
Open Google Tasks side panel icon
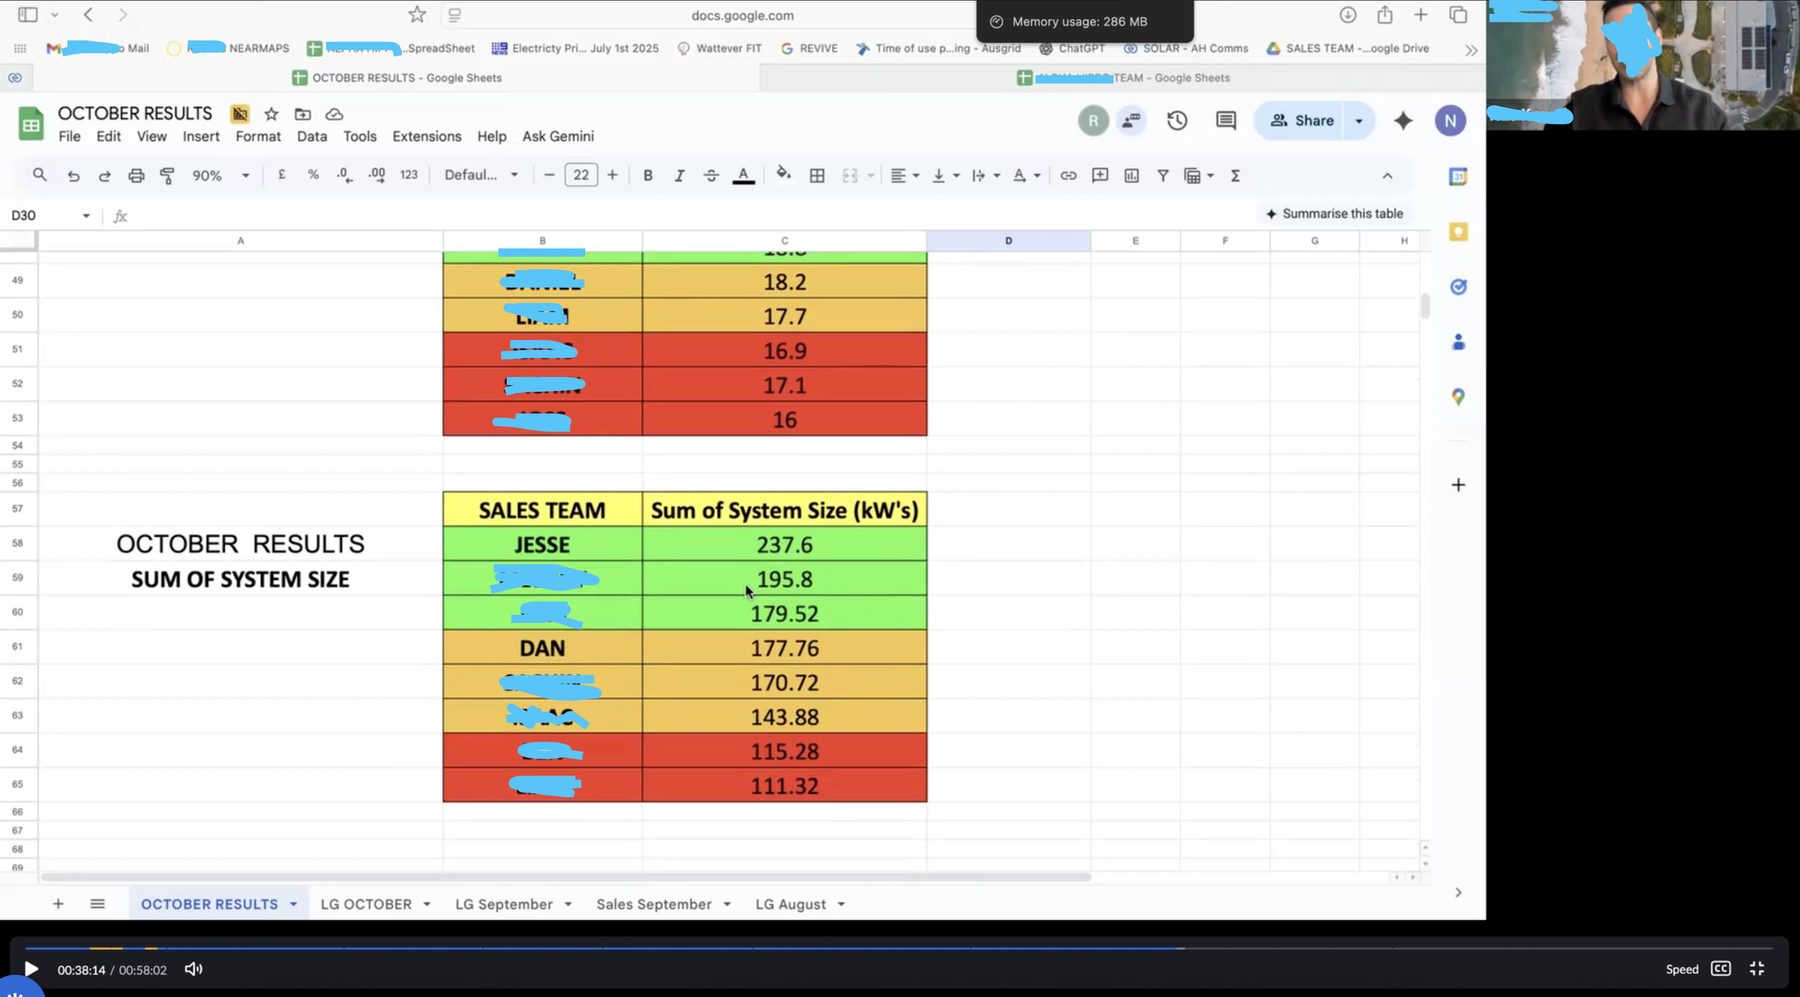(x=1458, y=287)
